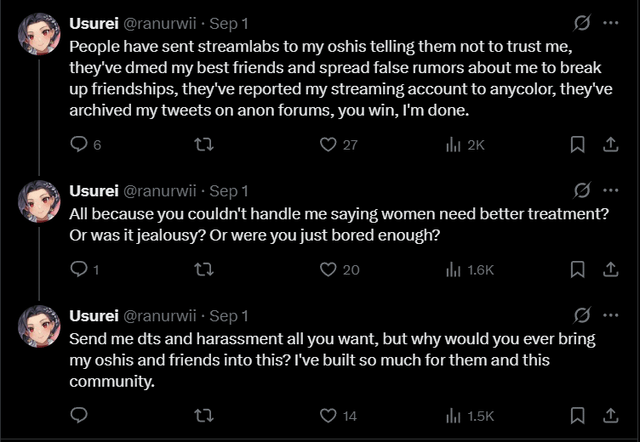Share the second tweet about jealousy

[610, 269]
